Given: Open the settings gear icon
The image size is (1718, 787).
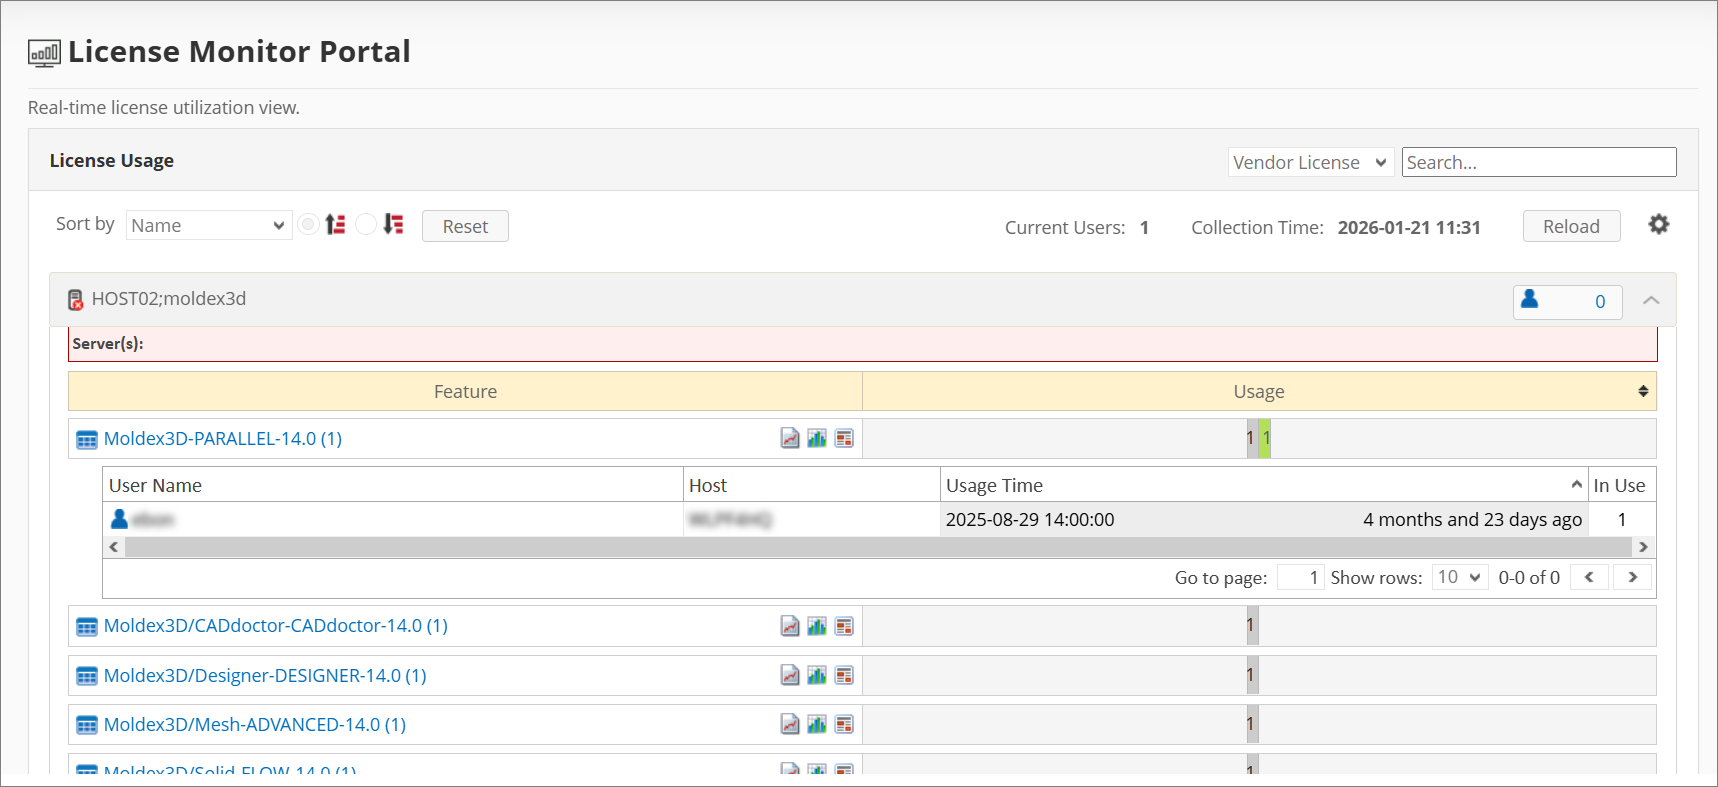Looking at the screenshot, I should [1659, 224].
